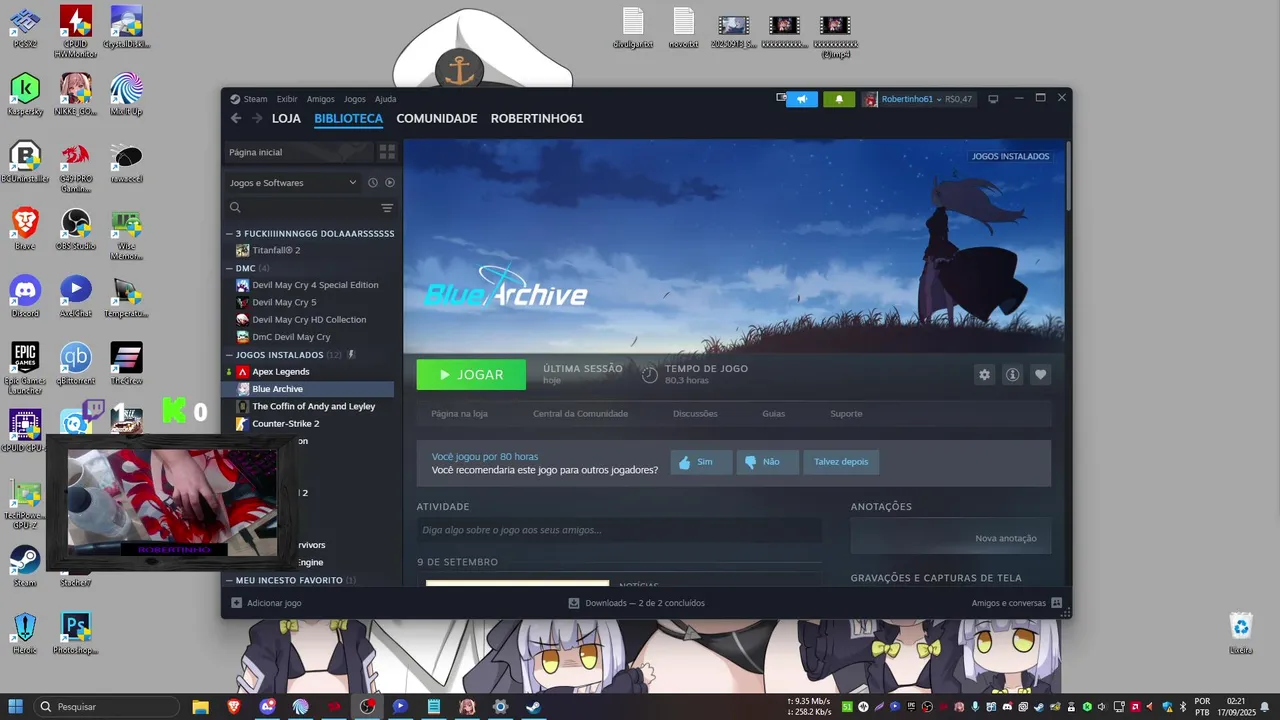Open Discord desktop icon
This screenshot has width=1280, height=720.
coord(25,296)
